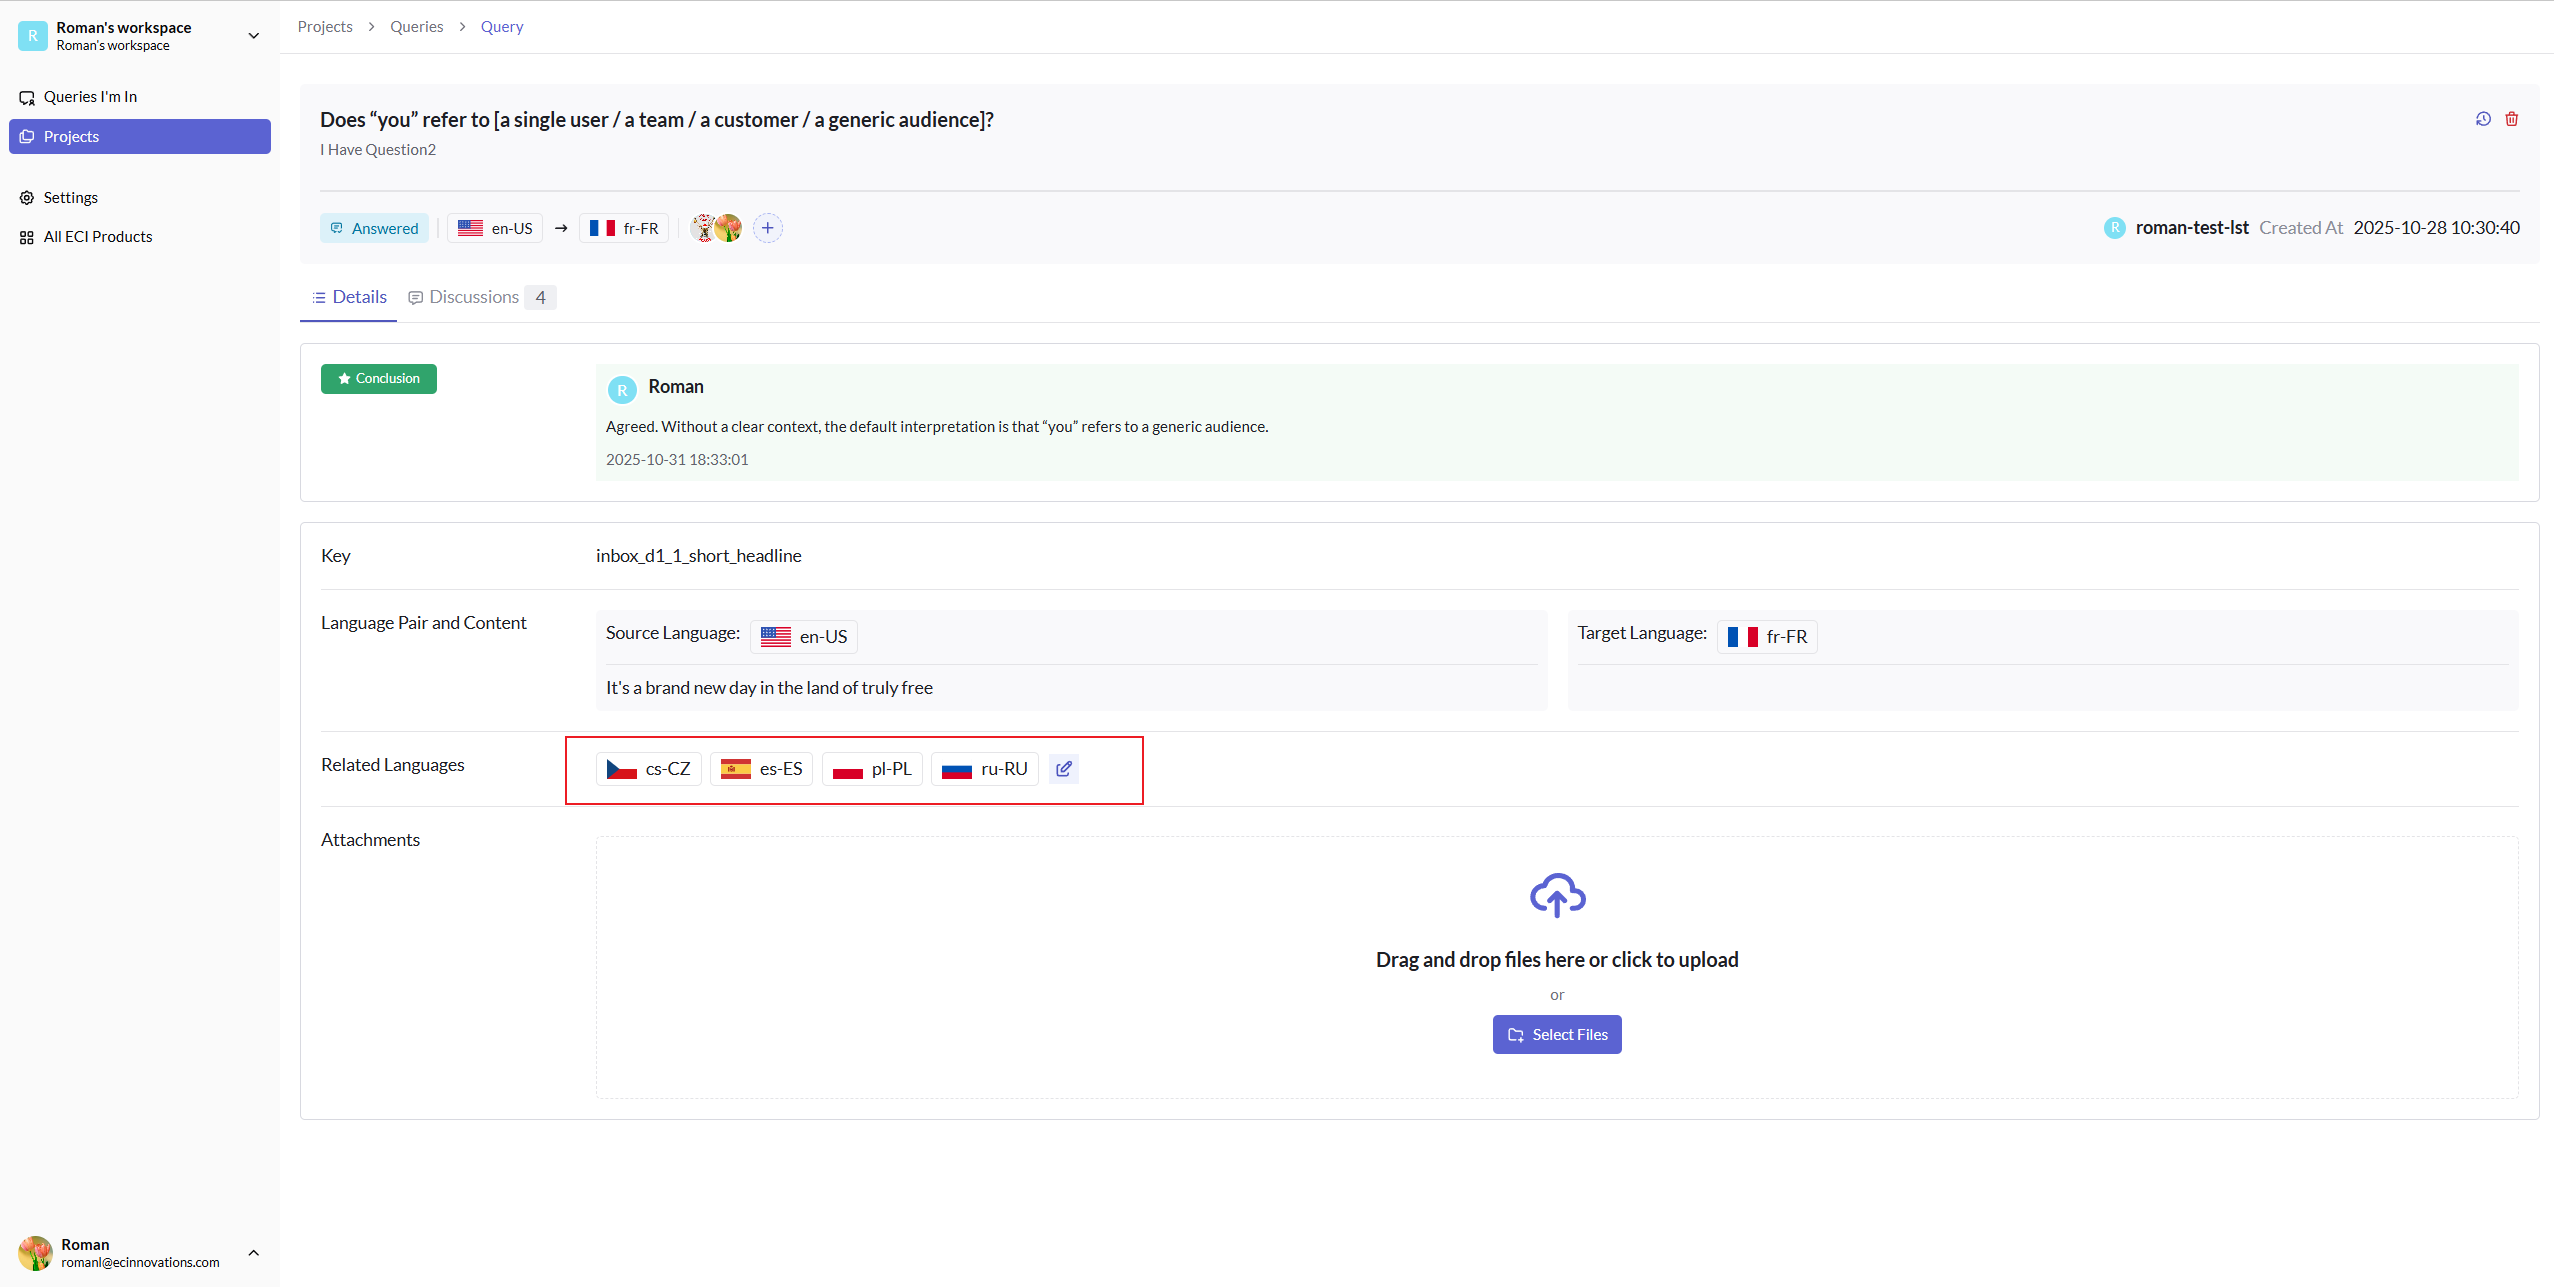
Task: Edit related languages pencil icon
Action: point(1064,768)
